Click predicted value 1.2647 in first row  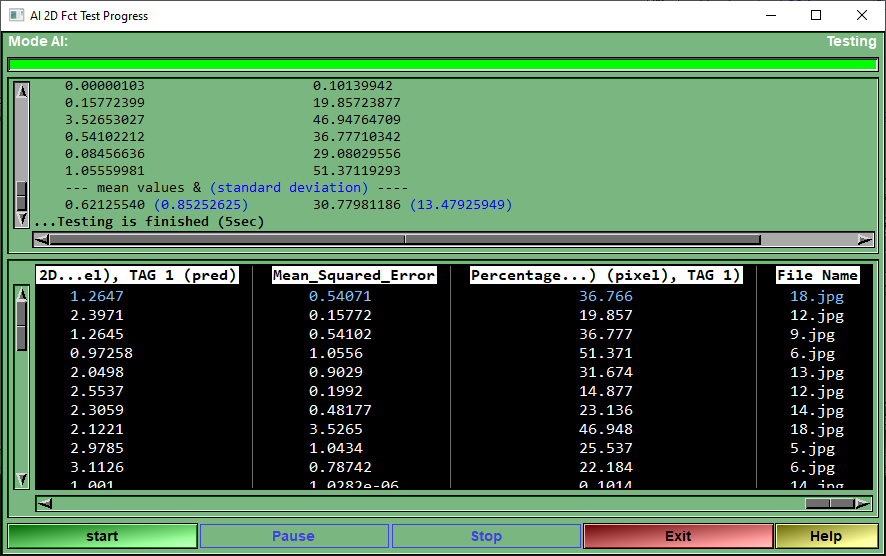pos(97,296)
